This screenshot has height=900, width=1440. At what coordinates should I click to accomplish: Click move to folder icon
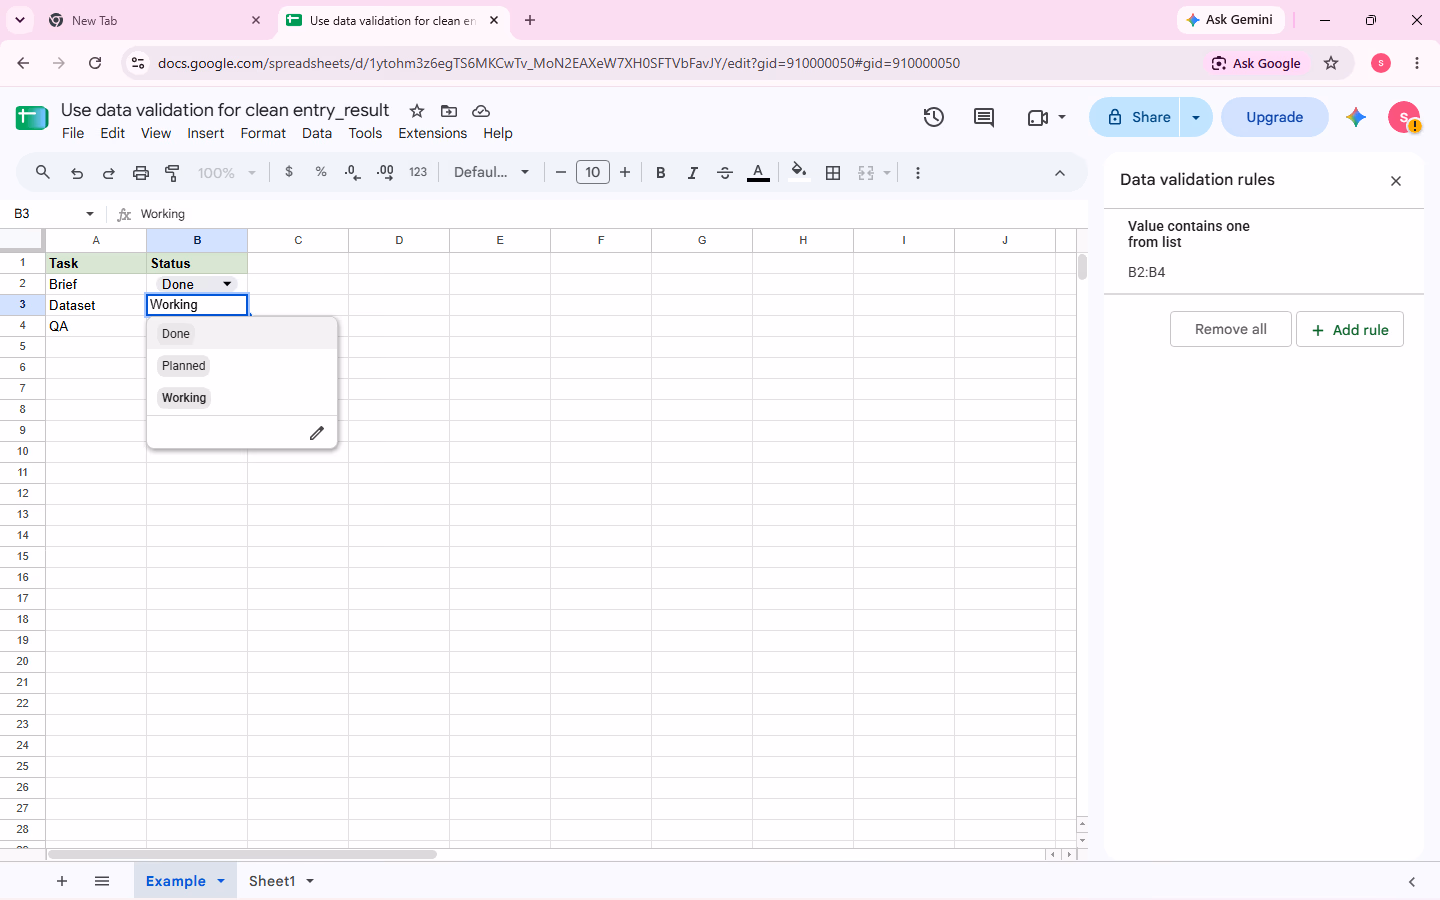point(449,111)
